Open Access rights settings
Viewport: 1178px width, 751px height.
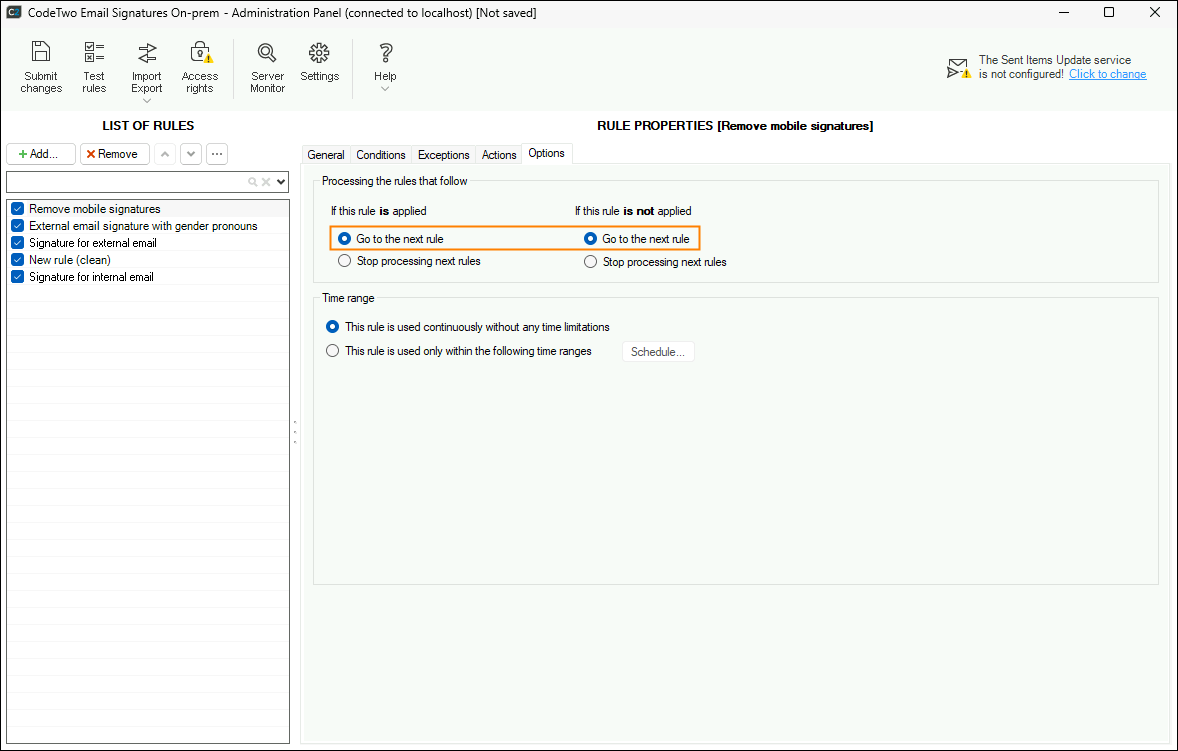click(200, 67)
